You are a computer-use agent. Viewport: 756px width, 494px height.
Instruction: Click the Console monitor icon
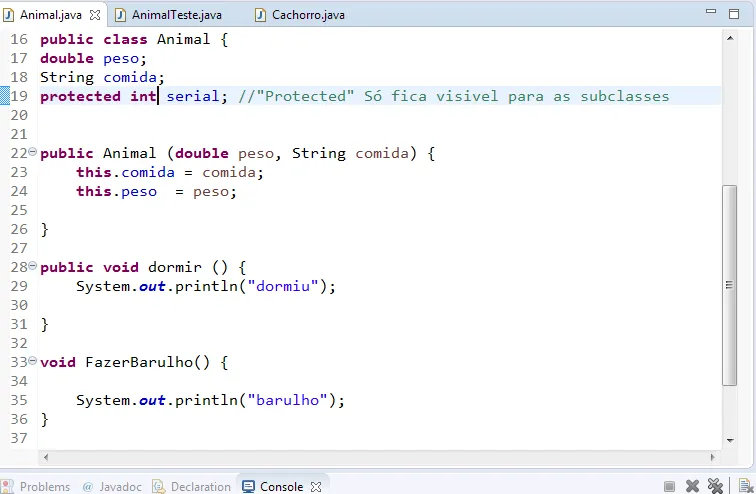coord(248,487)
